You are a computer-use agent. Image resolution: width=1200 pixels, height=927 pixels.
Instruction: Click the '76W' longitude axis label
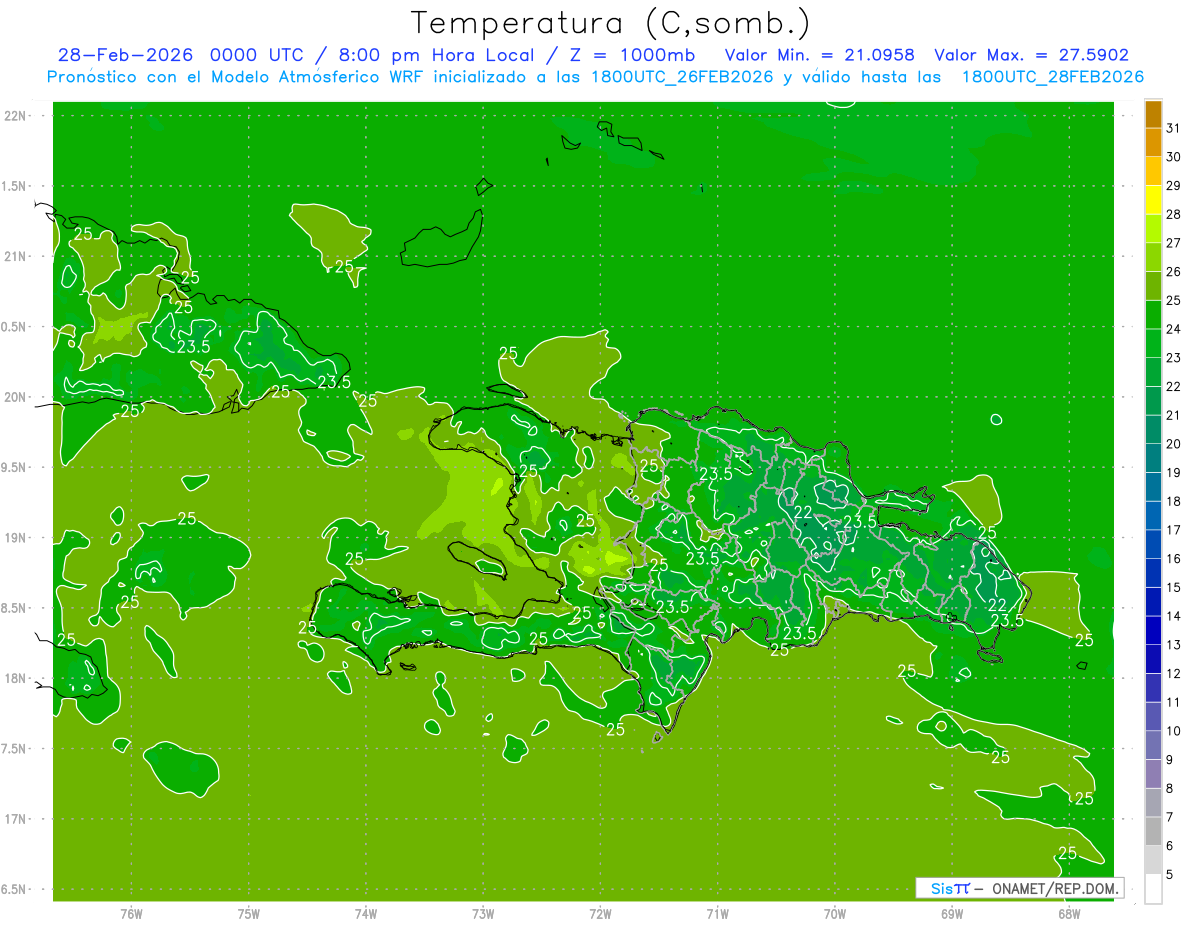[x=131, y=914]
